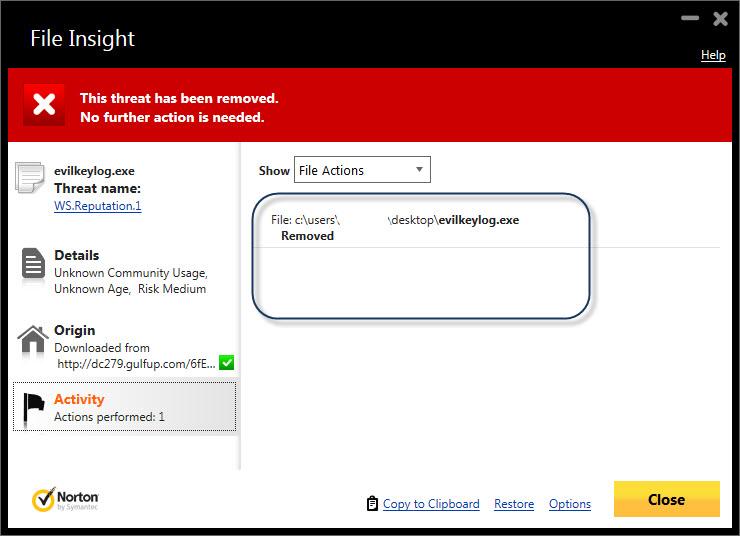The image size is (740, 536).
Task: Click the Norton by Symantec logo
Action: (65, 500)
